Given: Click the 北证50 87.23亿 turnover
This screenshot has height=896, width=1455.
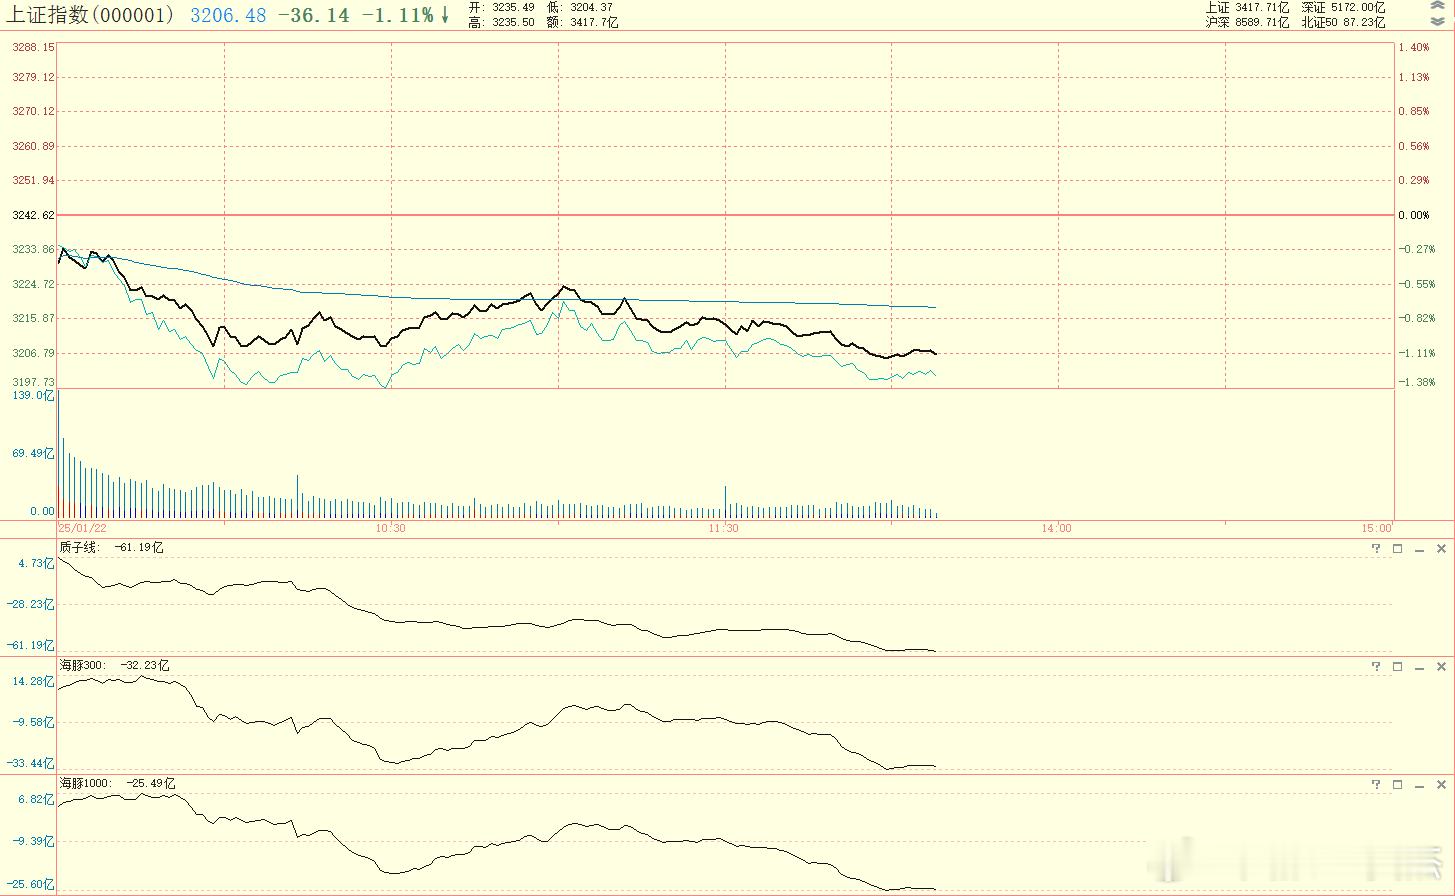Looking at the screenshot, I should (1343, 22).
